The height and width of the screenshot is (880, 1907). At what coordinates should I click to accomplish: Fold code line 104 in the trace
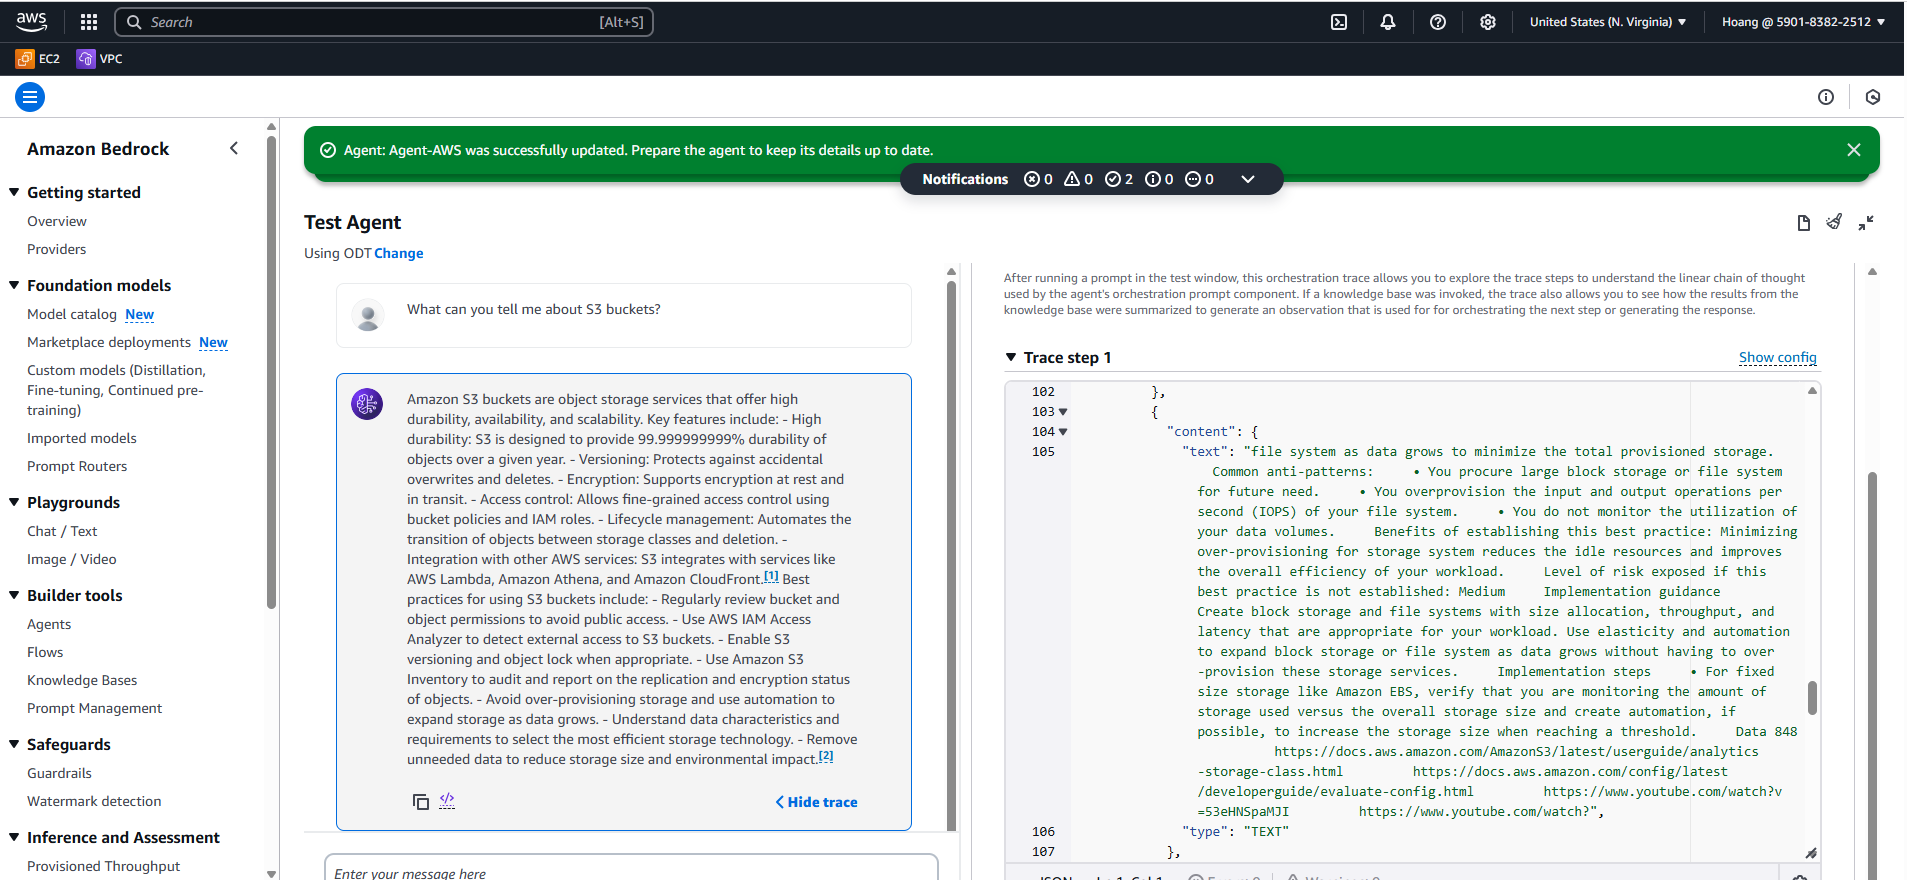click(1063, 432)
